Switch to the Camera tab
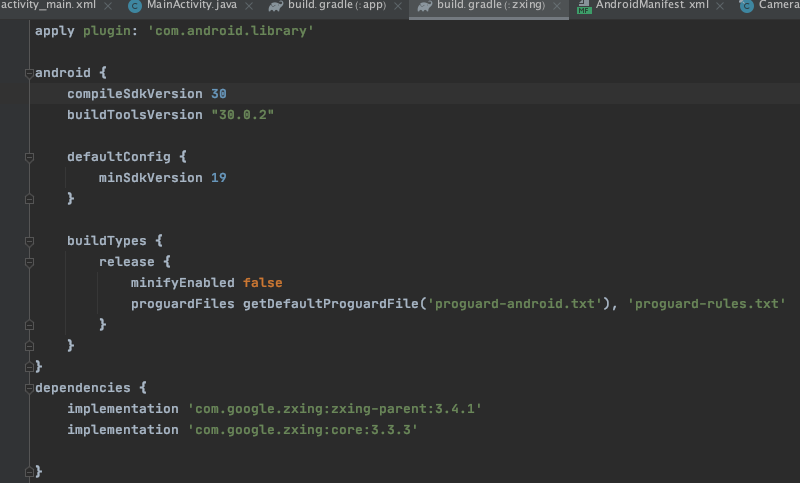The width and height of the screenshot is (800, 483). pyautogui.click(x=779, y=5)
